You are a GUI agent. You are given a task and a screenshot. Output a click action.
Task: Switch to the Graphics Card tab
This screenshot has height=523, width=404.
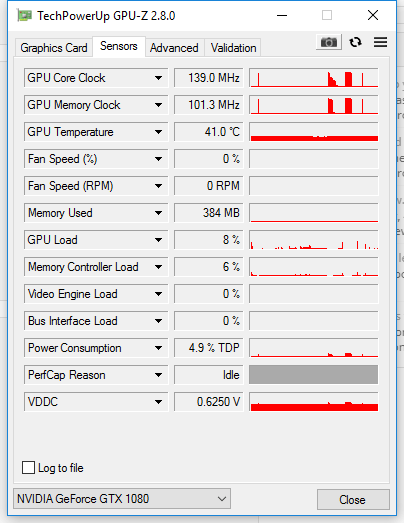pyautogui.click(x=54, y=48)
